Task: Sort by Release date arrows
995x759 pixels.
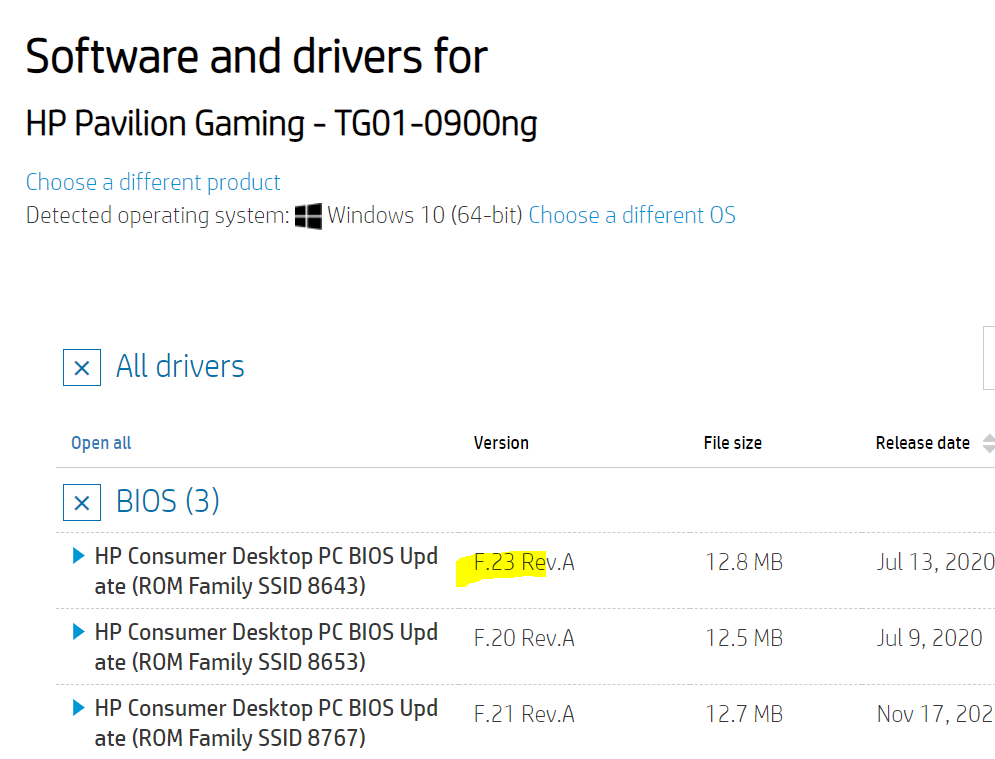Action: 989,443
